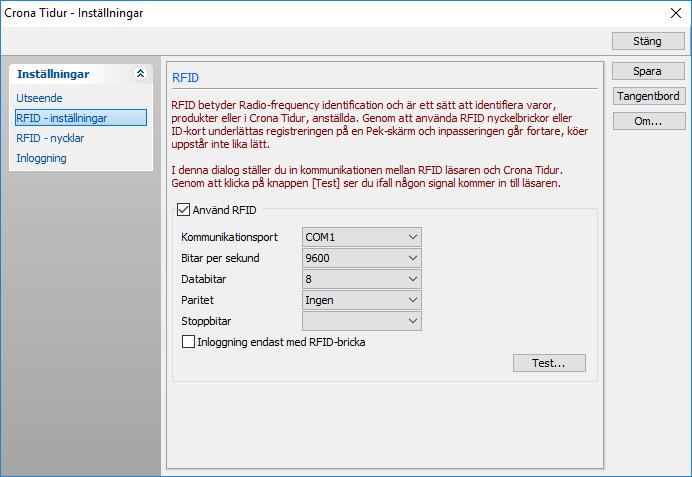
Task: Open the Utseende settings page
Action: click(39, 98)
